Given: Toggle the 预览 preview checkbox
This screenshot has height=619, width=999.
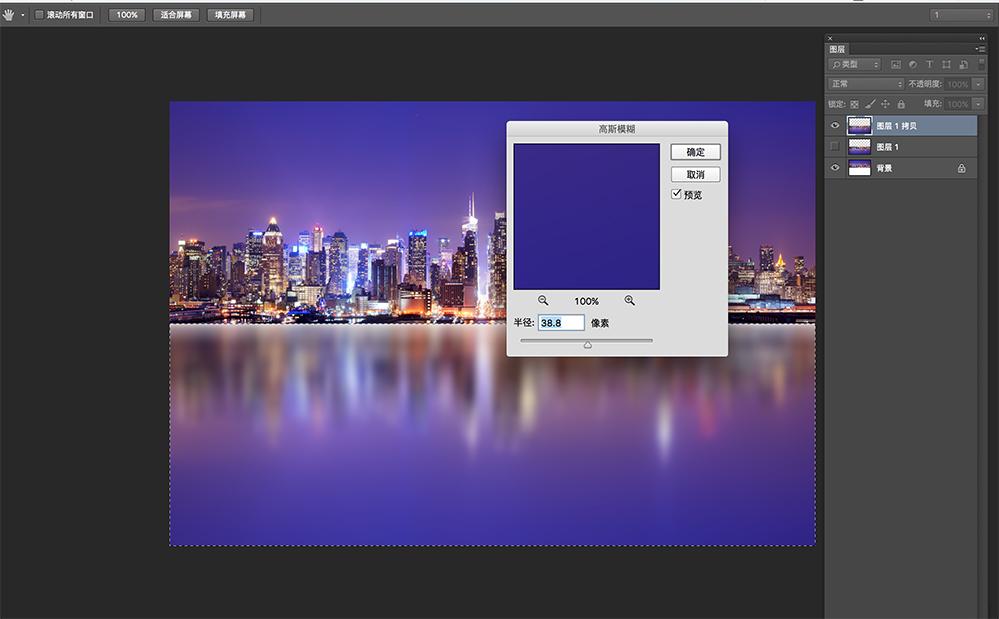Looking at the screenshot, I should point(677,194).
